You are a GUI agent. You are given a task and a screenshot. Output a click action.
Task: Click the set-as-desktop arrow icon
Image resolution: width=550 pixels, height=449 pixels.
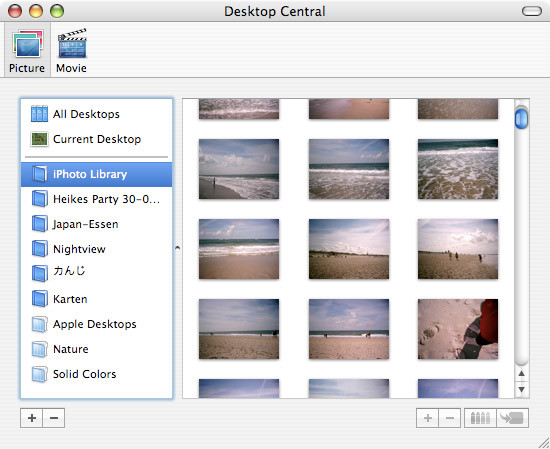pos(512,418)
